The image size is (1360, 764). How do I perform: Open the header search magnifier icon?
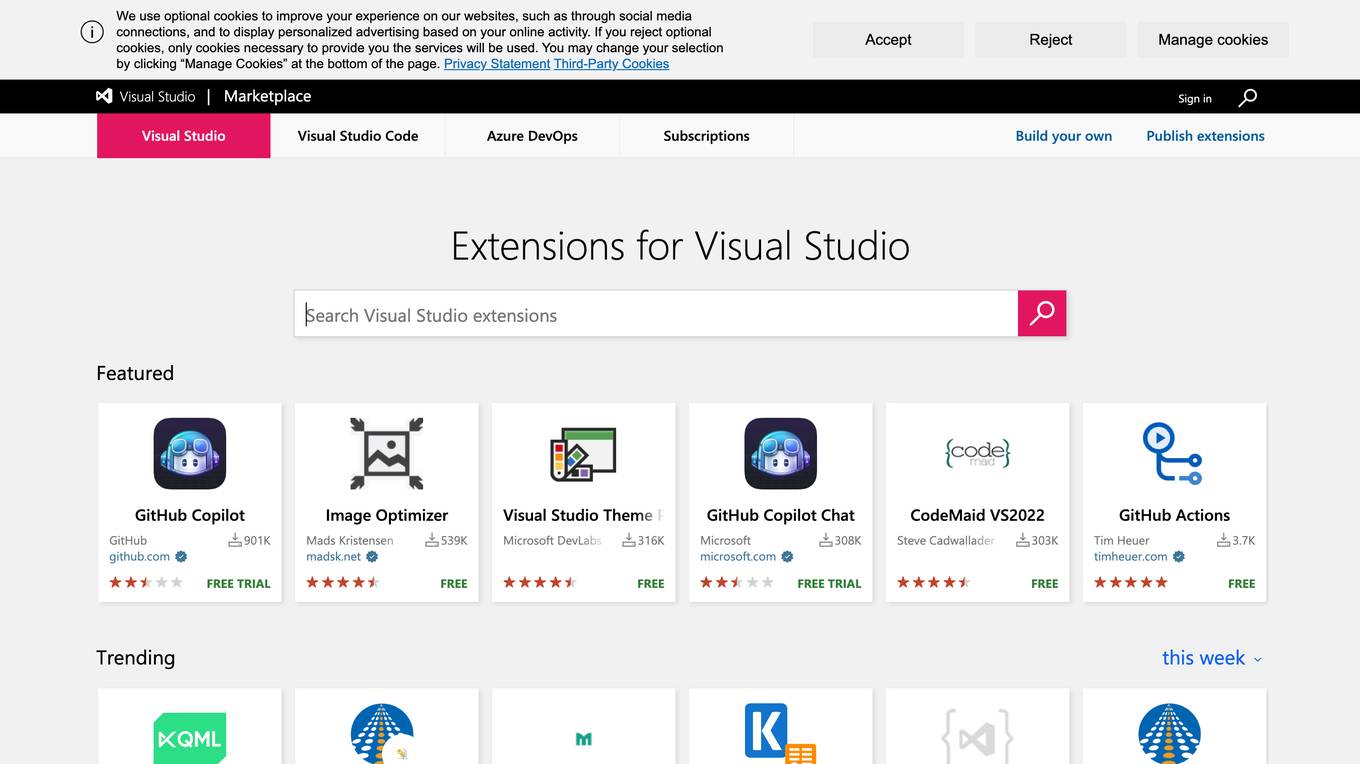pos(1247,97)
